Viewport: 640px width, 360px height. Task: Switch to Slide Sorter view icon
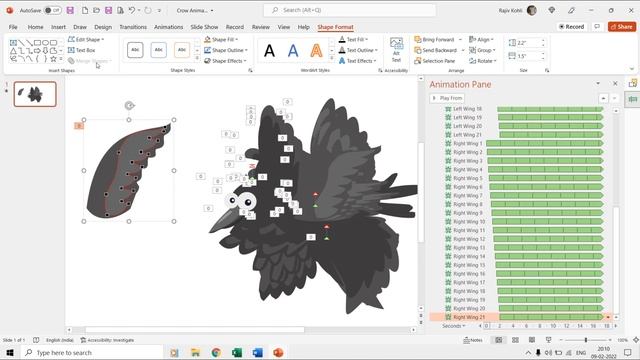tap(516, 340)
